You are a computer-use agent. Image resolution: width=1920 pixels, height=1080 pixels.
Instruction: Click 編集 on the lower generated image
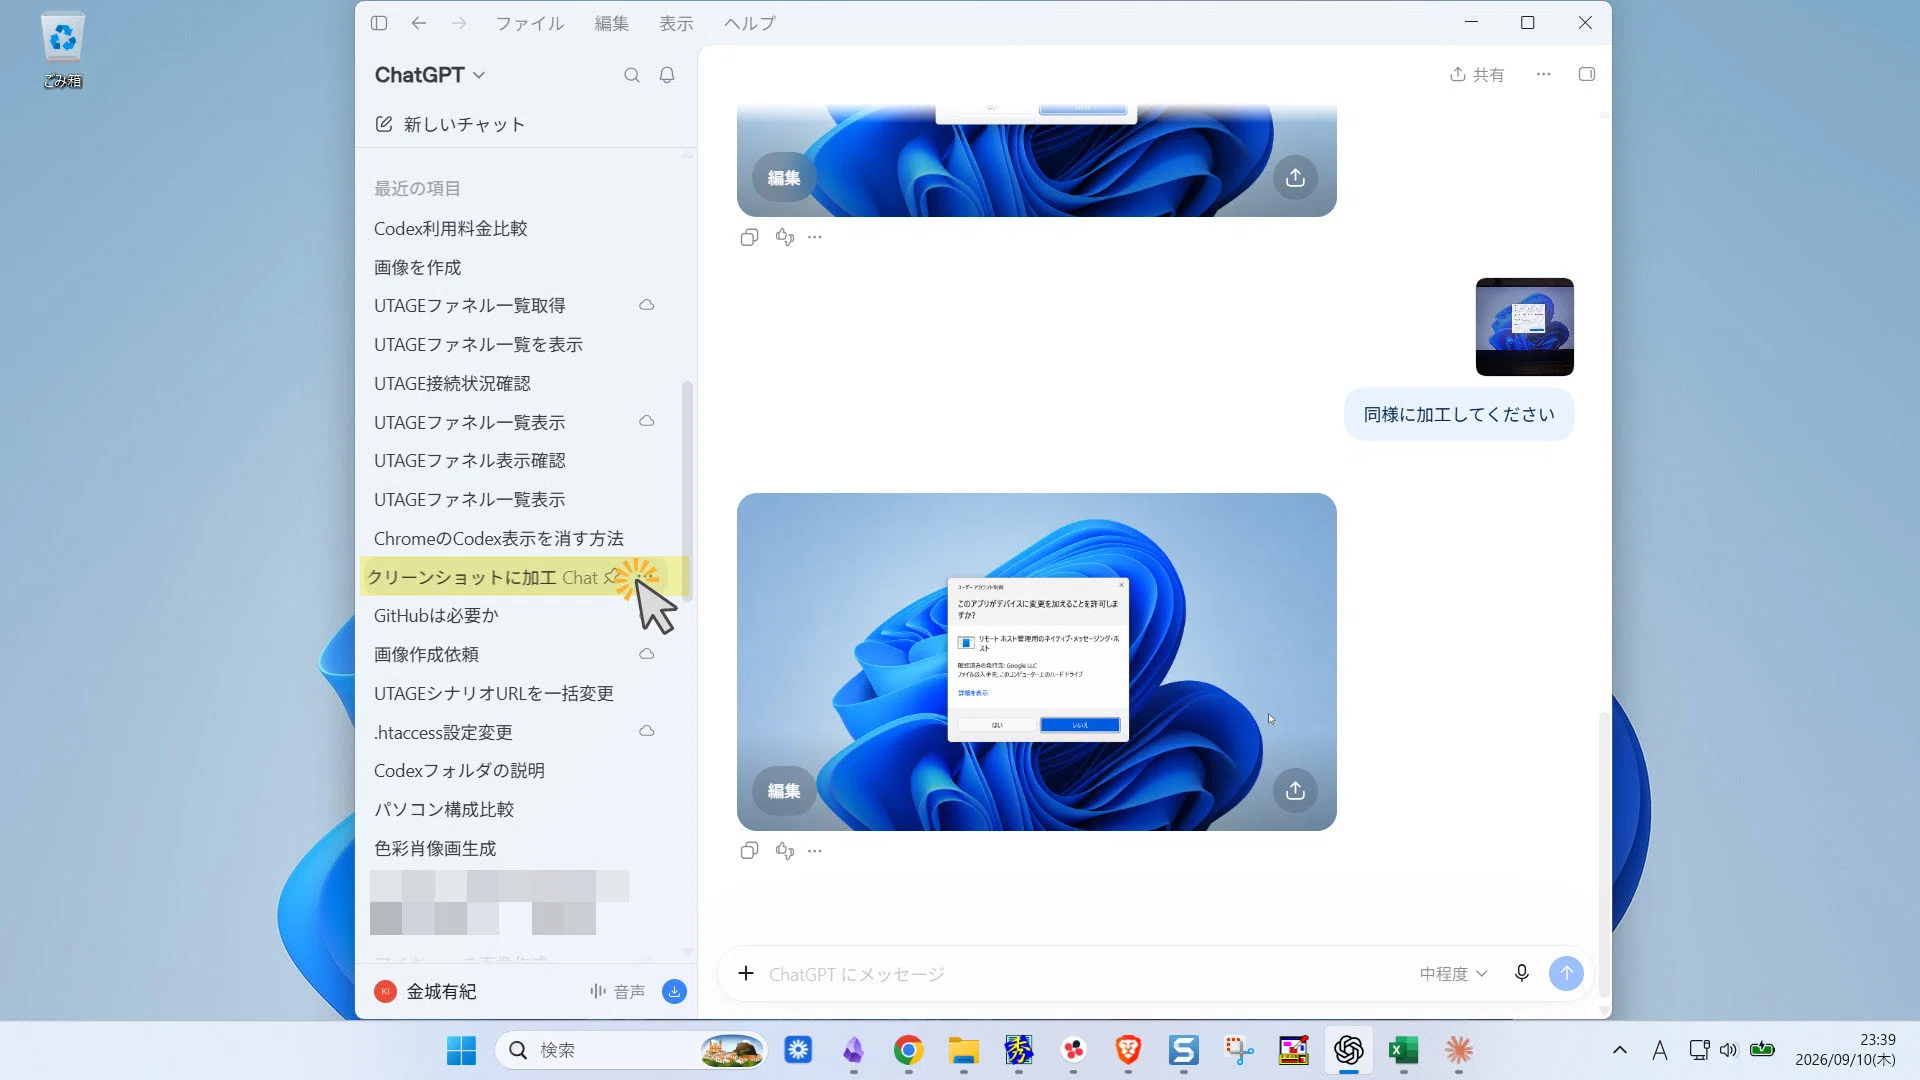784,791
